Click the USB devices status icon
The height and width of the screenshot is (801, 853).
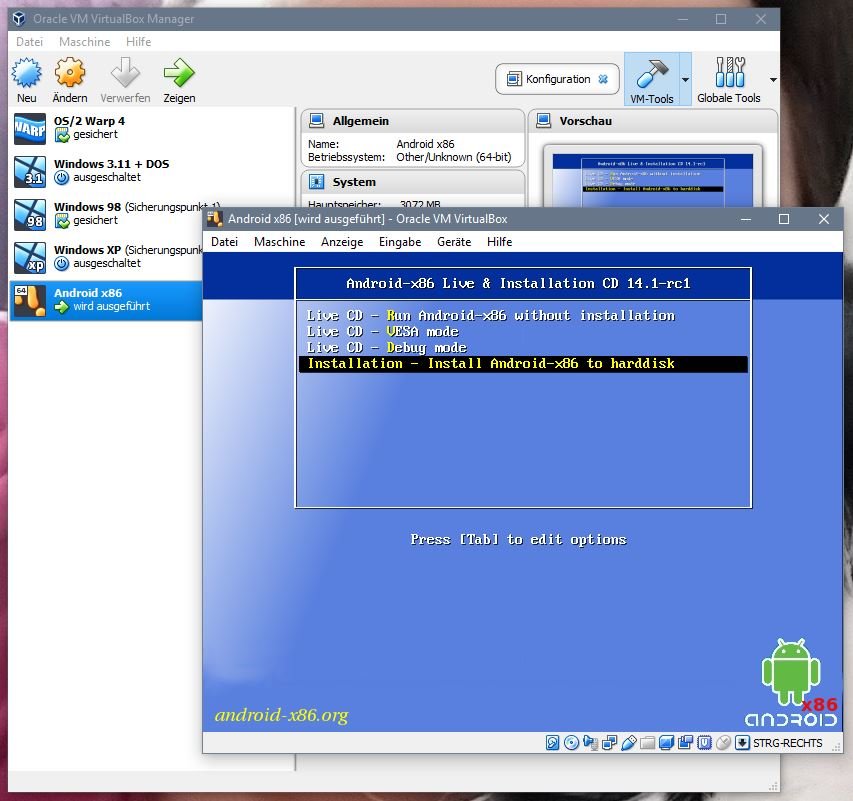628,743
